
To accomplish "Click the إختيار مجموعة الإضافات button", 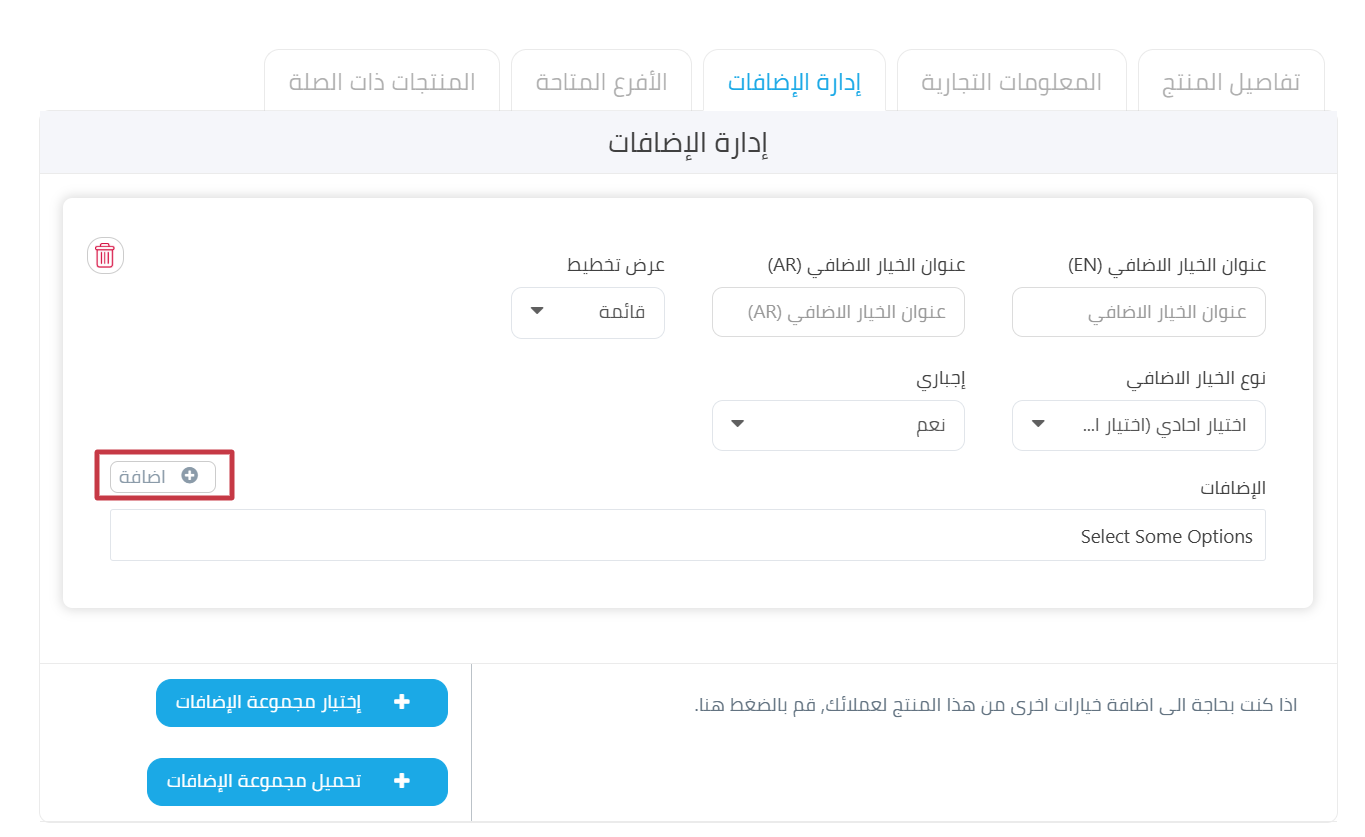I will 302,703.
